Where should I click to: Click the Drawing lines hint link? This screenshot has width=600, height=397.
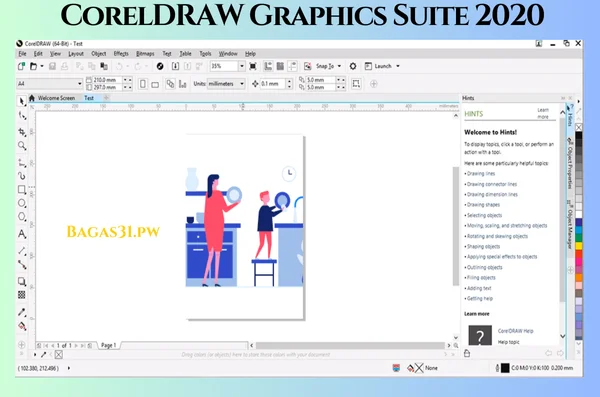point(481,173)
